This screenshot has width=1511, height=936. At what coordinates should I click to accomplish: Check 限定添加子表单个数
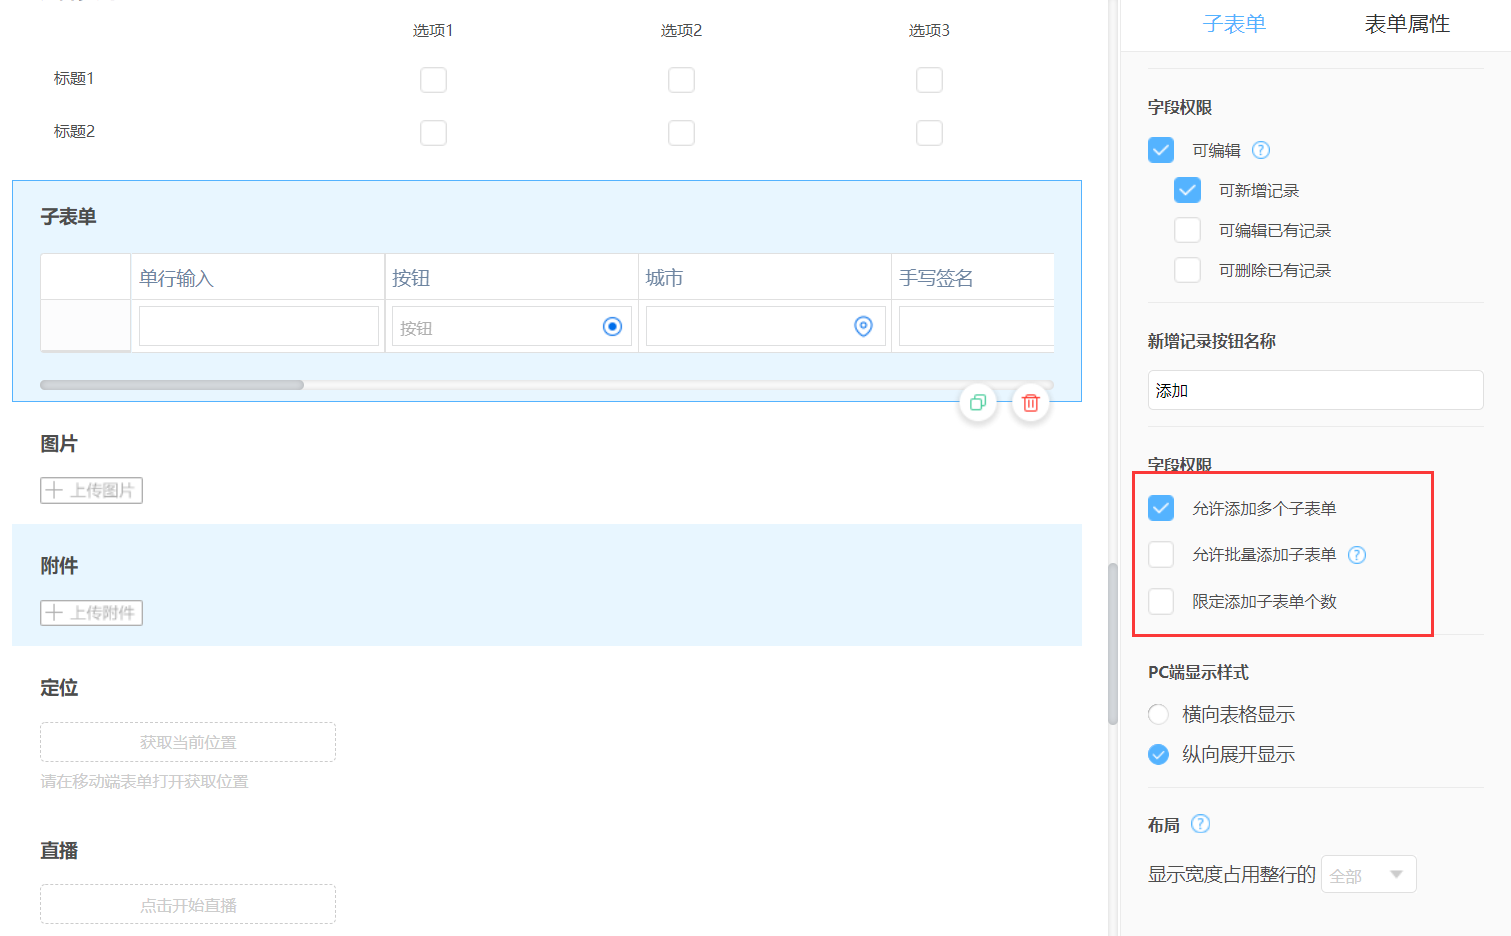coord(1161,601)
